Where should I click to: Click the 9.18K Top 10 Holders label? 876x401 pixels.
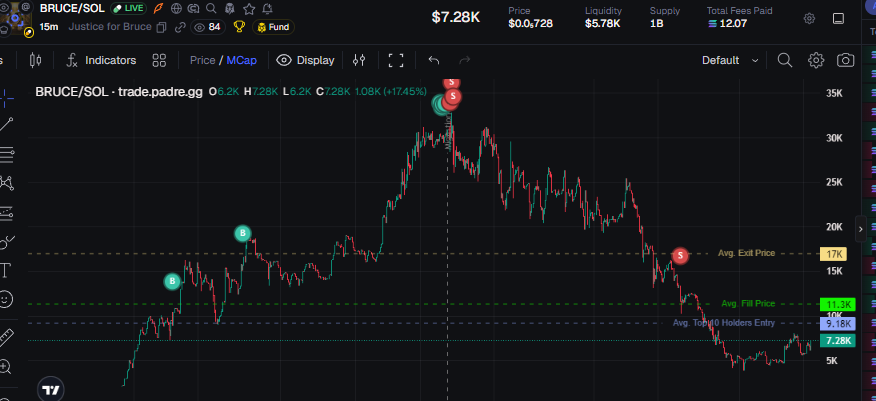(837, 324)
